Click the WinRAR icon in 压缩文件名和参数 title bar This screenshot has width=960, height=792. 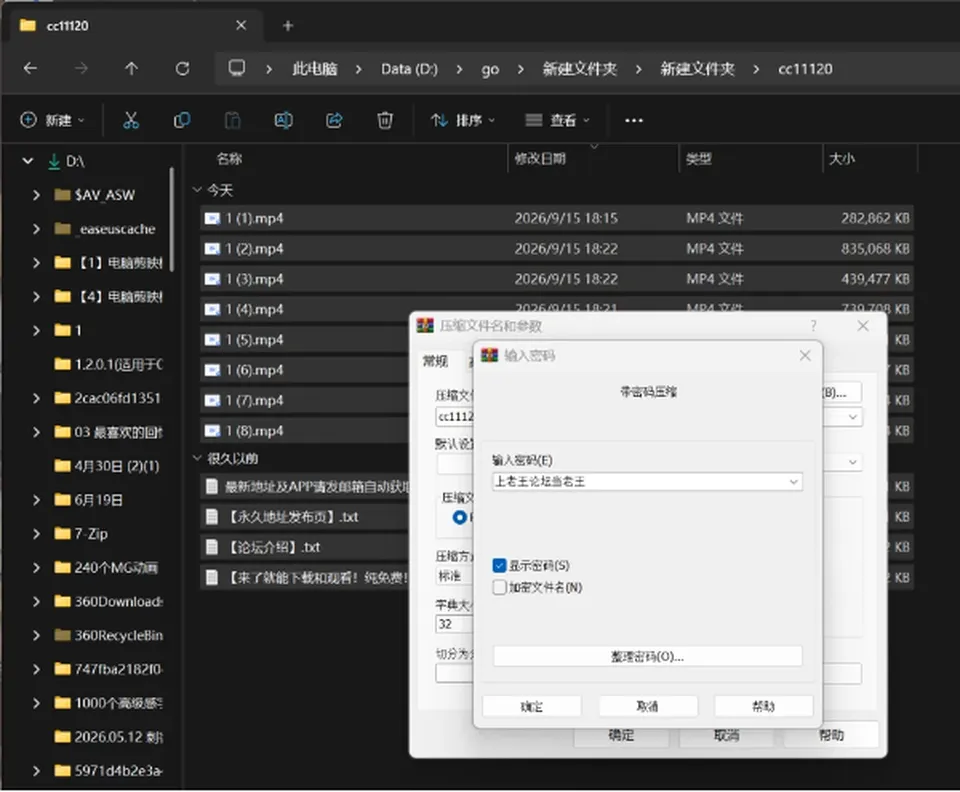tap(425, 326)
